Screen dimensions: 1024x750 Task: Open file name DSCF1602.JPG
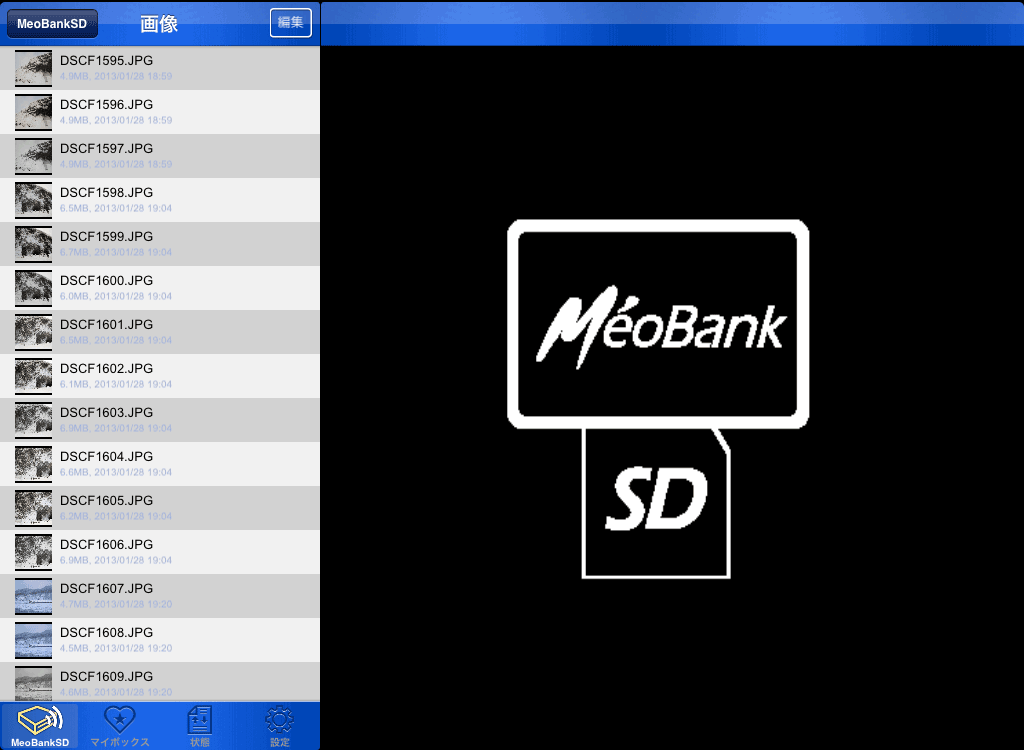(106, 368)
